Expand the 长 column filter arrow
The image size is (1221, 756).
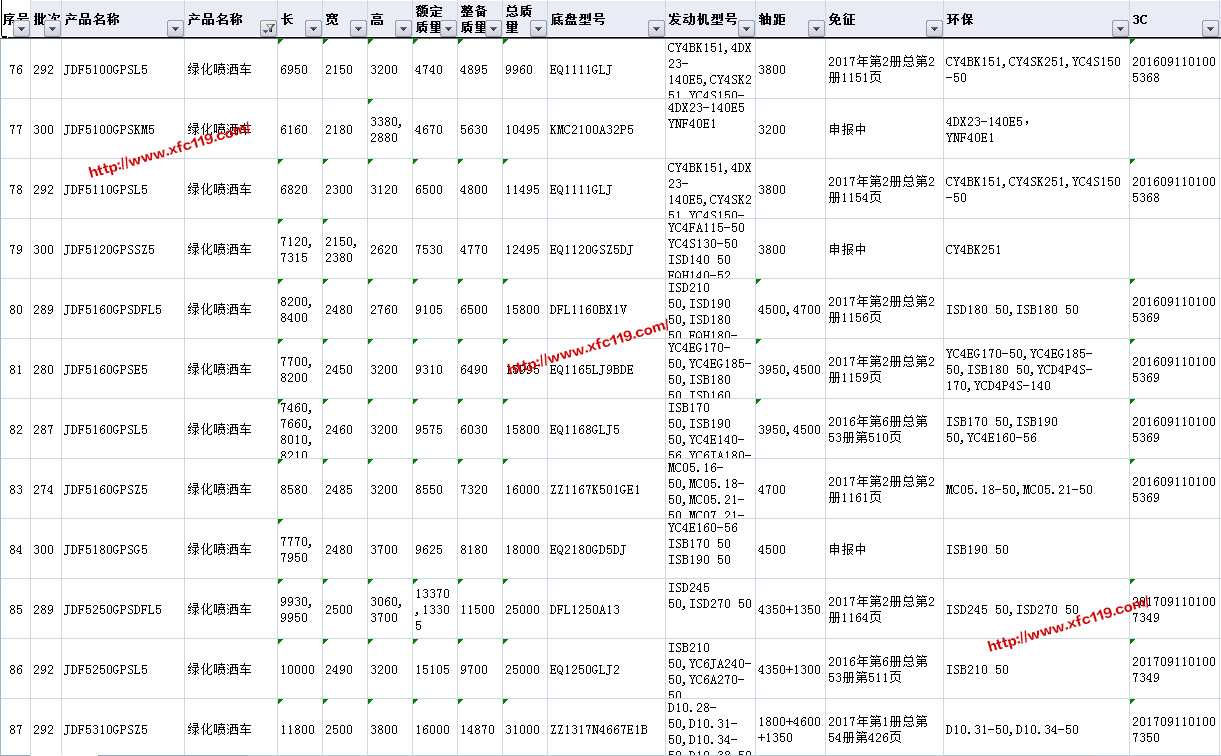(x=313, y=30)
